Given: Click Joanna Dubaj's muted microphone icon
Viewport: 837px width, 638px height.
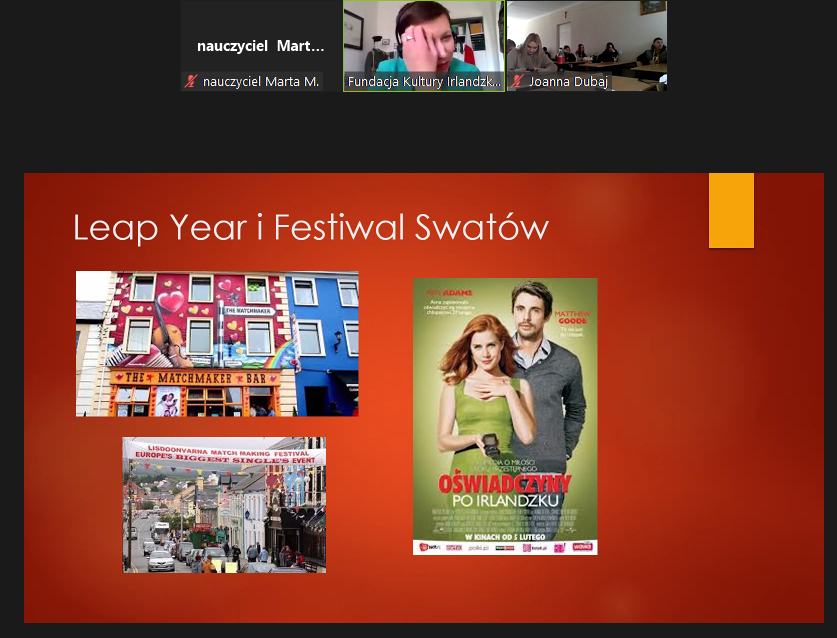Looking at the screenshot, I should pos(517,82).
